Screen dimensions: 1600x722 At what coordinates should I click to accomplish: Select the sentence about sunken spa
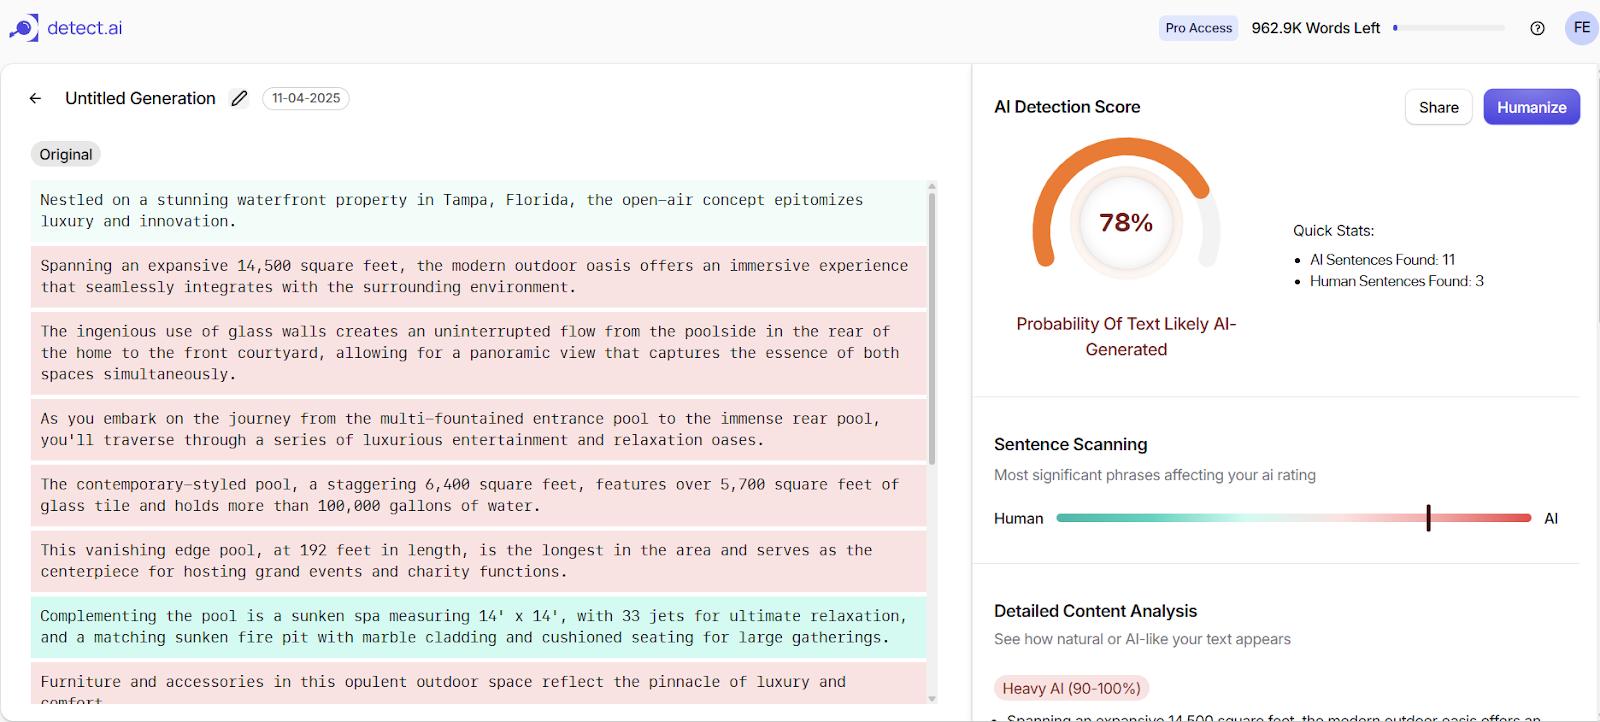(479, 627)
